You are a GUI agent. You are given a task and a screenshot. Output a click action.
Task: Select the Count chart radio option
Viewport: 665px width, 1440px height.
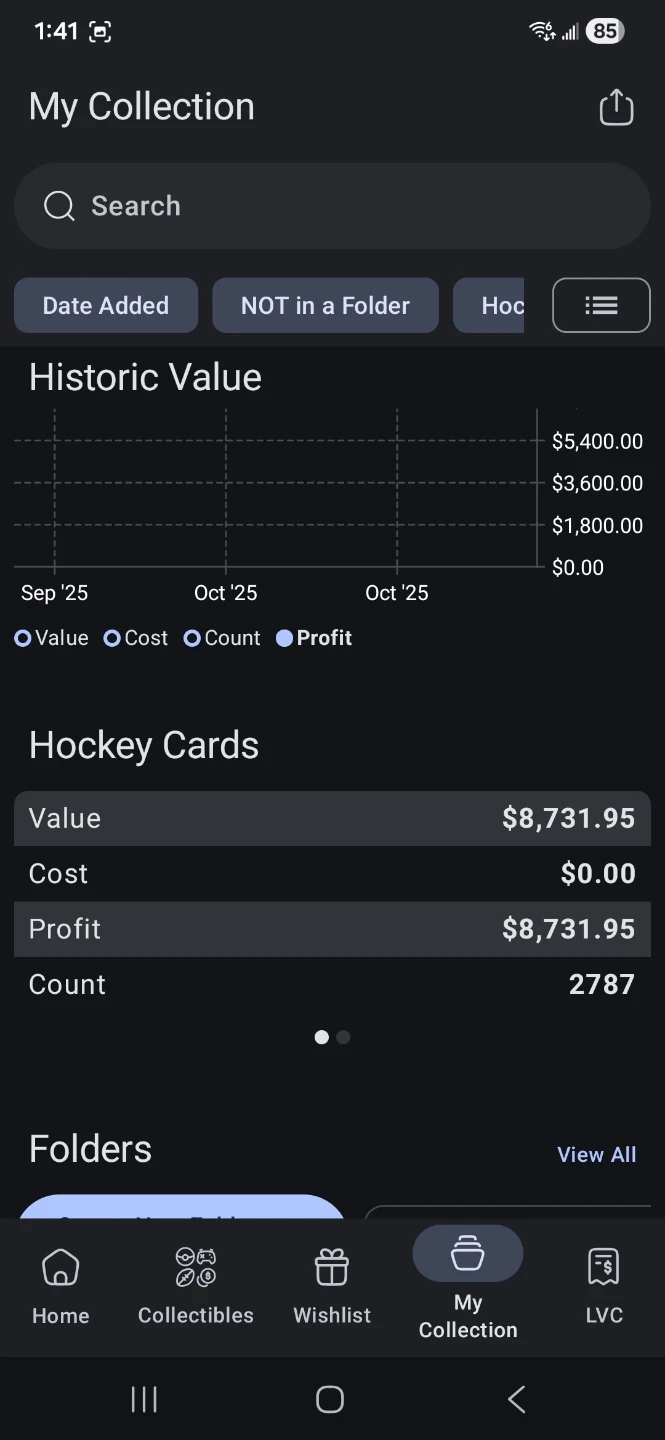[x=192, y=638]
